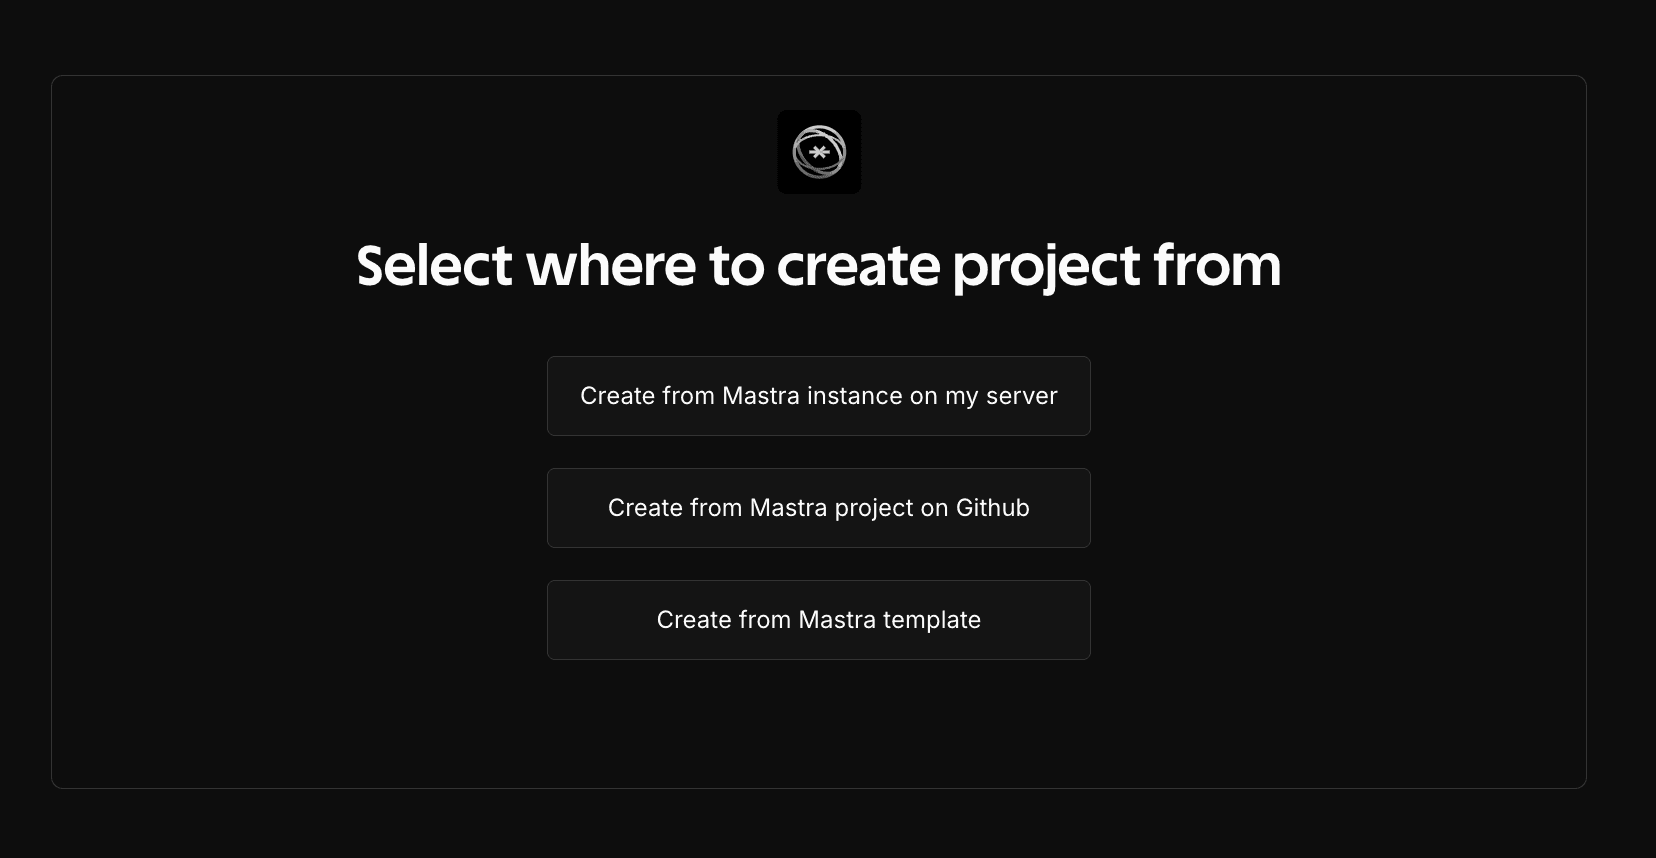The width and height of the screenshot is (1656, 858).
Task: Choose the Github project option
Action: [x=818, y=508]
